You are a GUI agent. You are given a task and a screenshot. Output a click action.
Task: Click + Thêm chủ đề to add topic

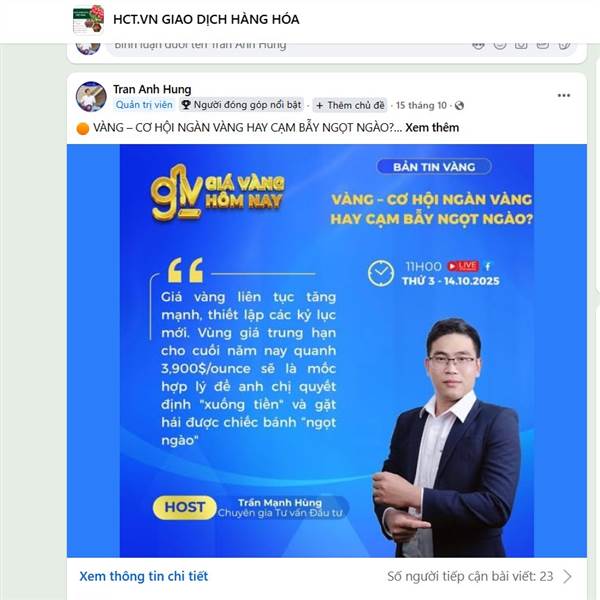(350, 105)
